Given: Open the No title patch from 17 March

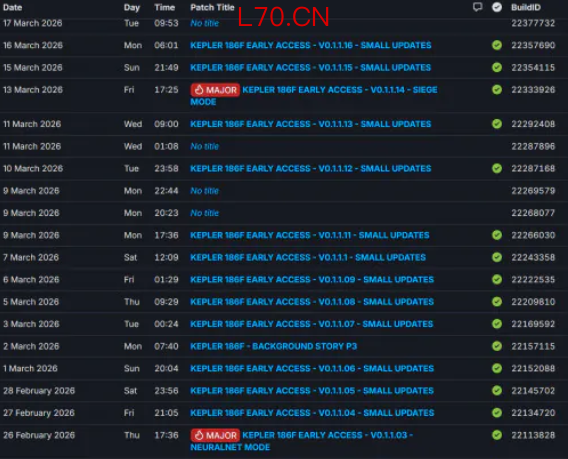Looking at the screenshot, I should click(x=205, y=23).
